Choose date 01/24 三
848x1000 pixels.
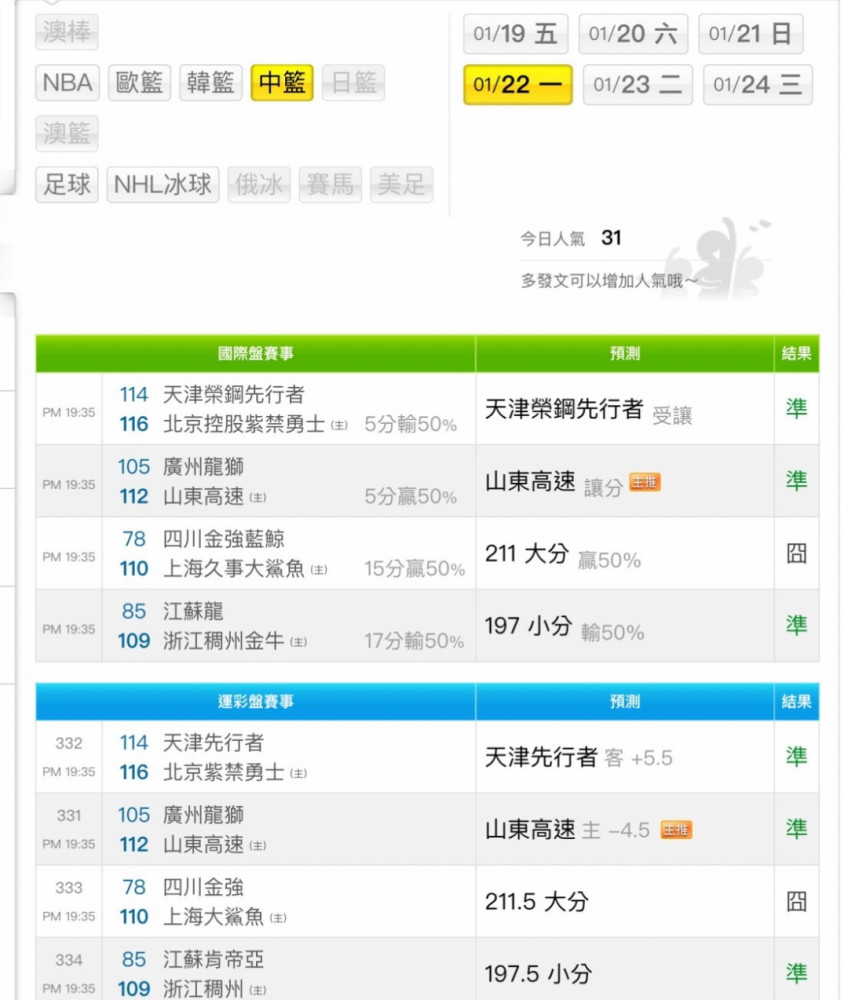click(758, 84)
